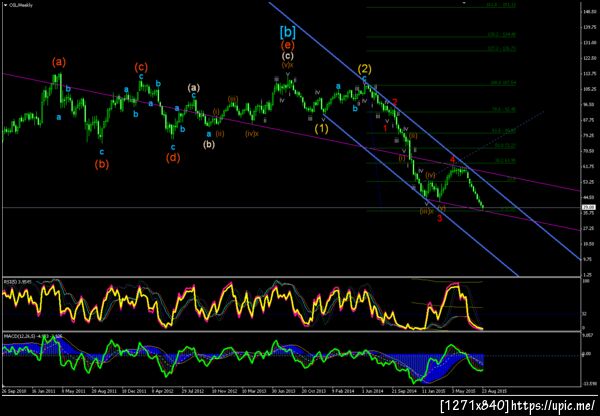
Task: Click the 10 Mar 2013 date label
Action: point(254,392)
